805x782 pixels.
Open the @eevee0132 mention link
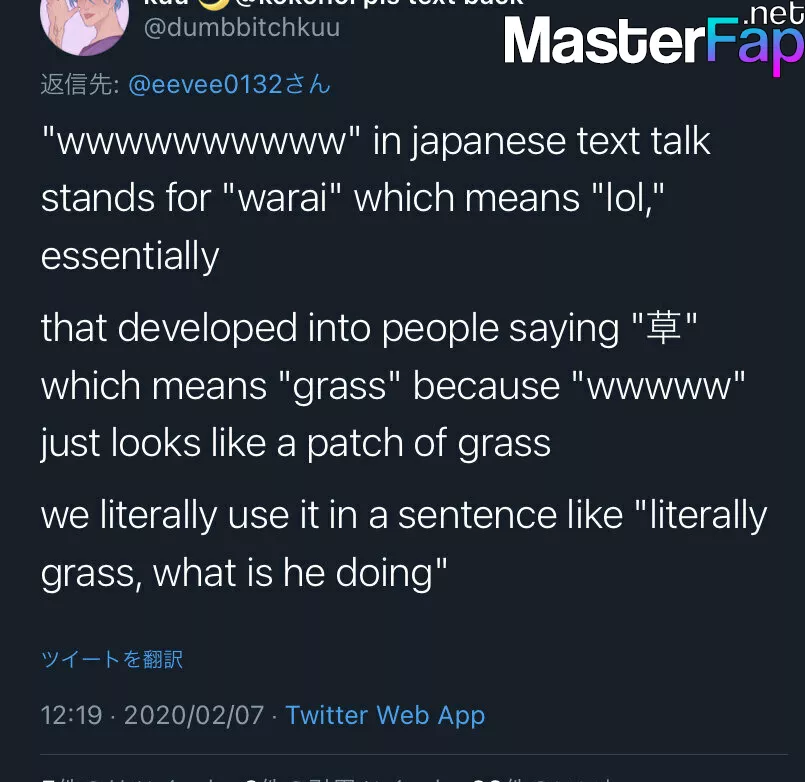(x=229, y=84)
